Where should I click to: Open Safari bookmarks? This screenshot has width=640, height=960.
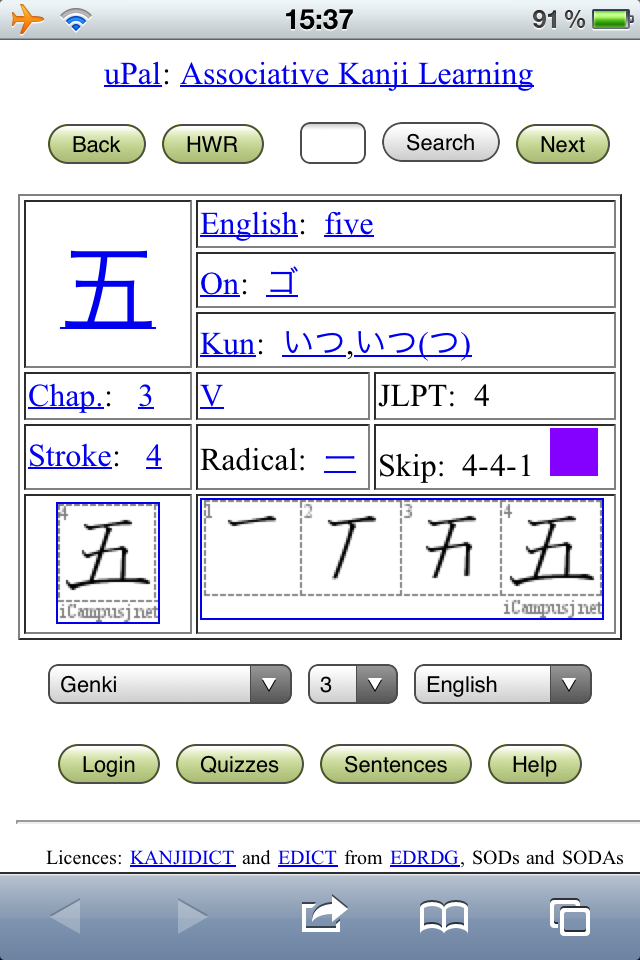tap(443, 917)
